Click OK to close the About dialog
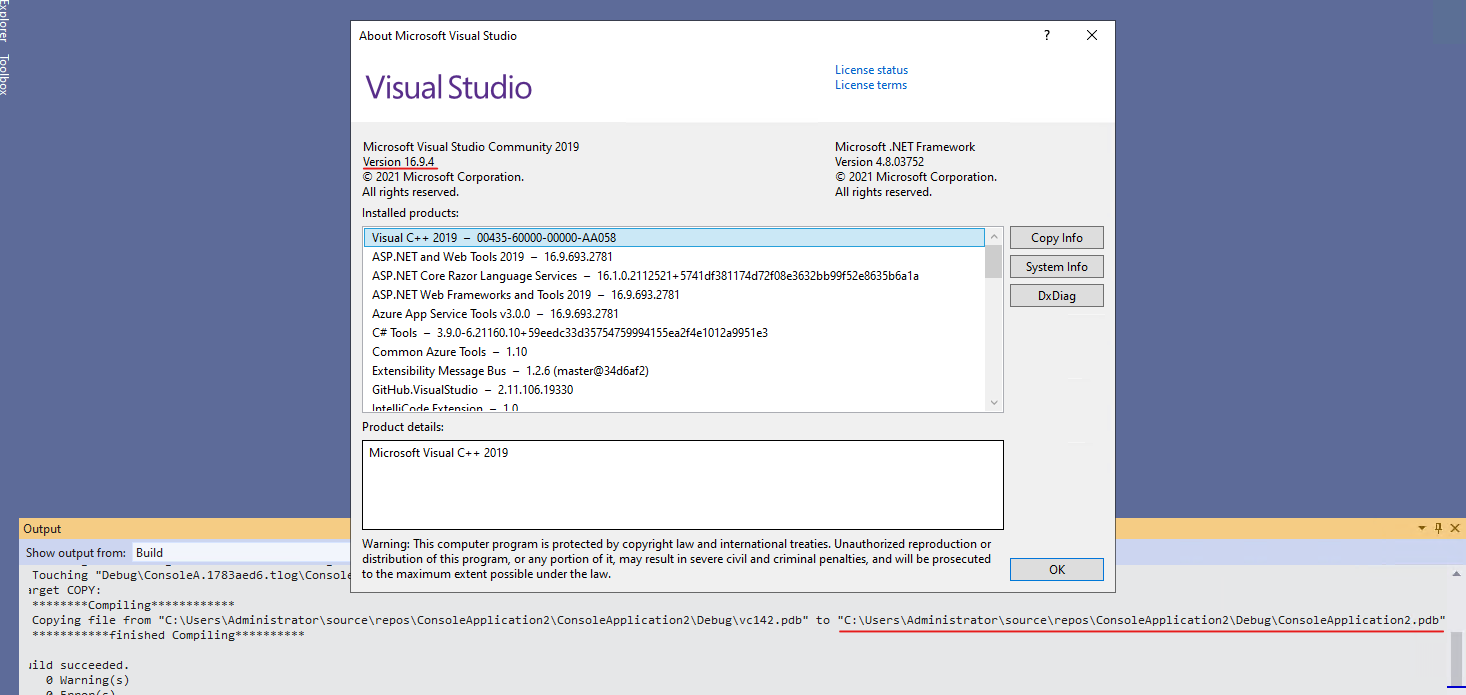This screenshot has height=695, width=1466. (x=1057, y=569)
